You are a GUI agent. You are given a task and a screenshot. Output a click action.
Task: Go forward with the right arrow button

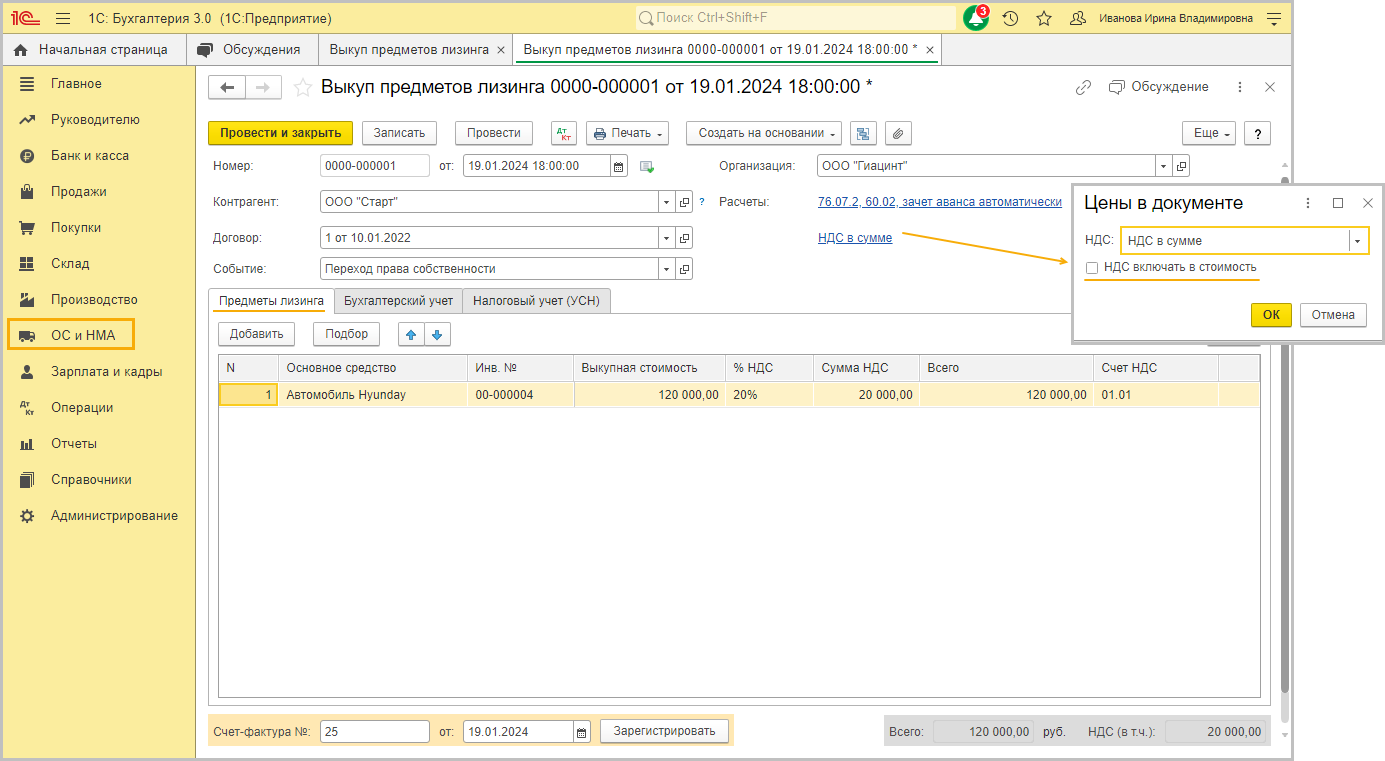pyautogui.click(x=263, y=87)
